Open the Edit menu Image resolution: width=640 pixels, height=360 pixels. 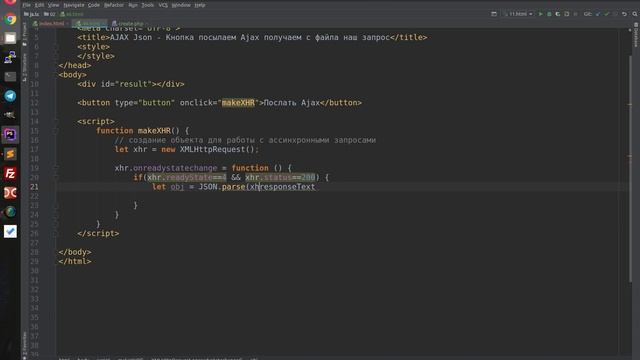tap(39, 5)
